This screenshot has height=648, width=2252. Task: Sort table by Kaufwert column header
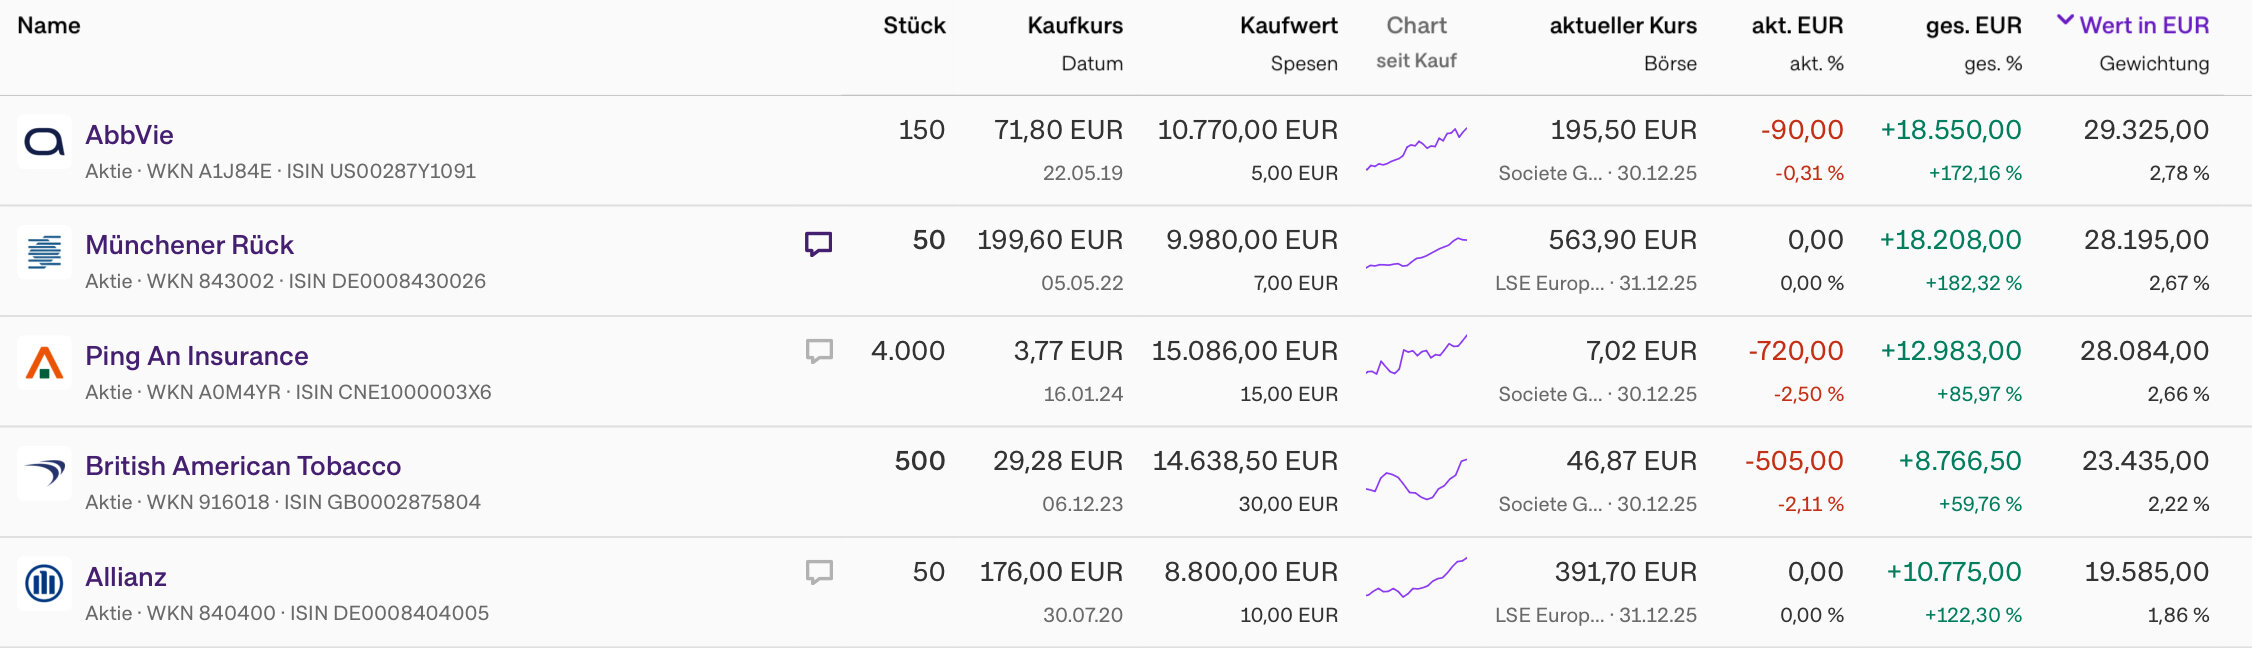[x=1288, y=26]
